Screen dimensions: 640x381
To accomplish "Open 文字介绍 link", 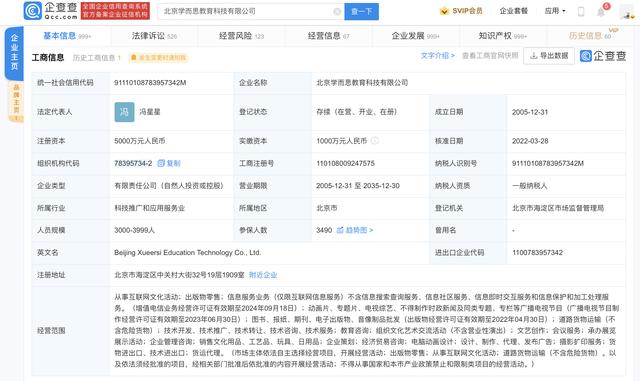I will point(438,56).
